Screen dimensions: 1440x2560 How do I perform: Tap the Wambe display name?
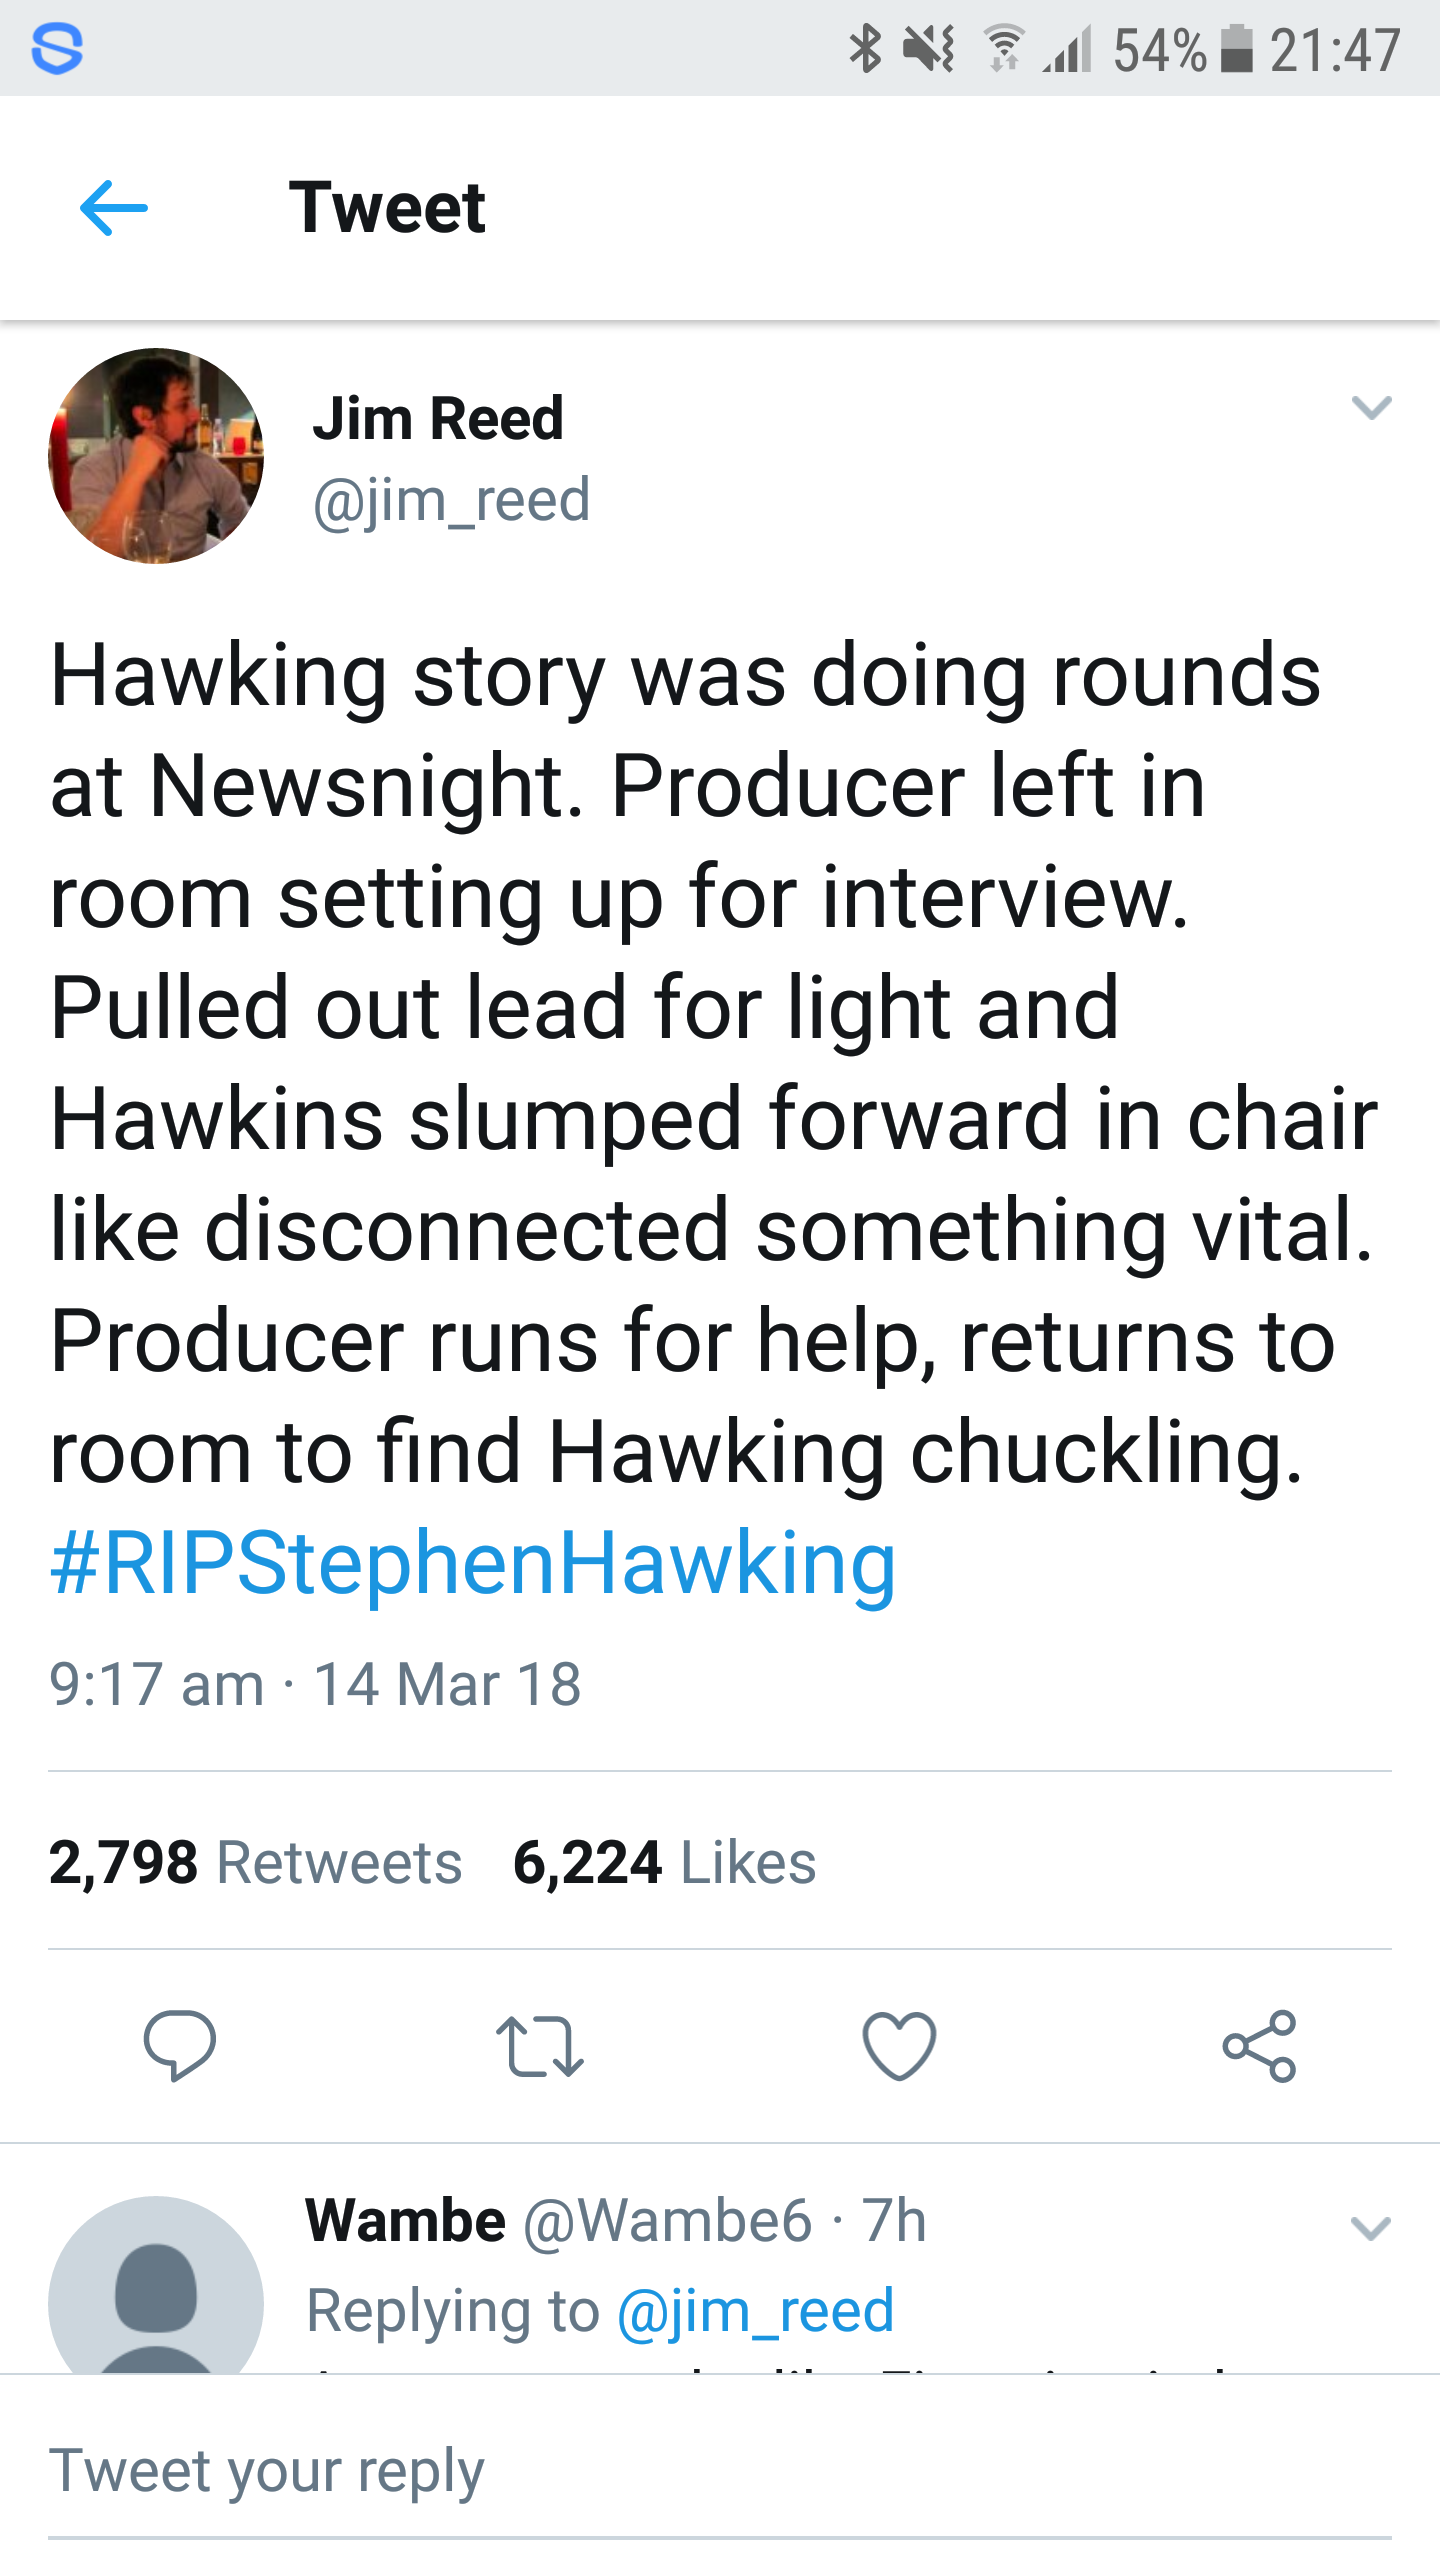(405, 2221)
